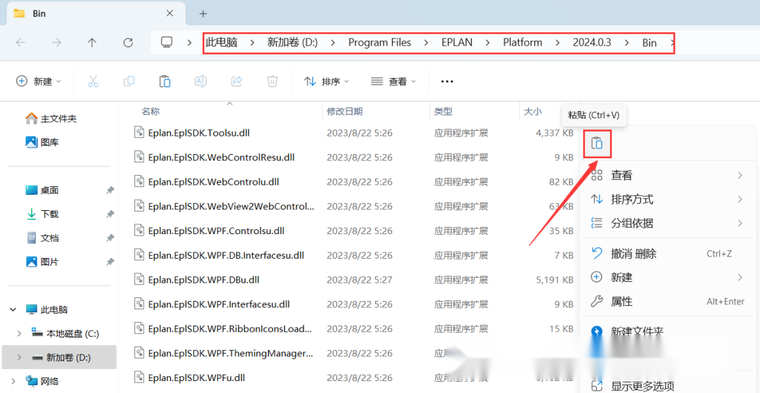
Task: Click 新加卷 (D:) breadcrumb in address bar
Action: click(x=292, y=43)
